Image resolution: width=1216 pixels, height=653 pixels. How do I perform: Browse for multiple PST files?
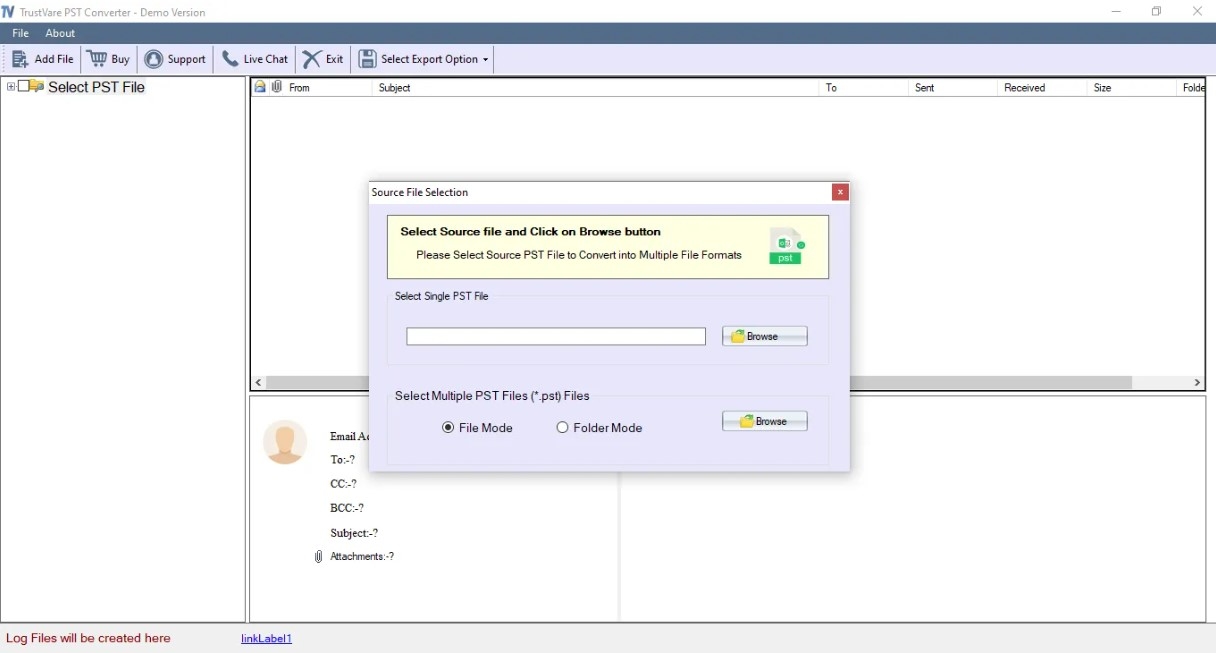pyautogui.click(x=765, y=421)
